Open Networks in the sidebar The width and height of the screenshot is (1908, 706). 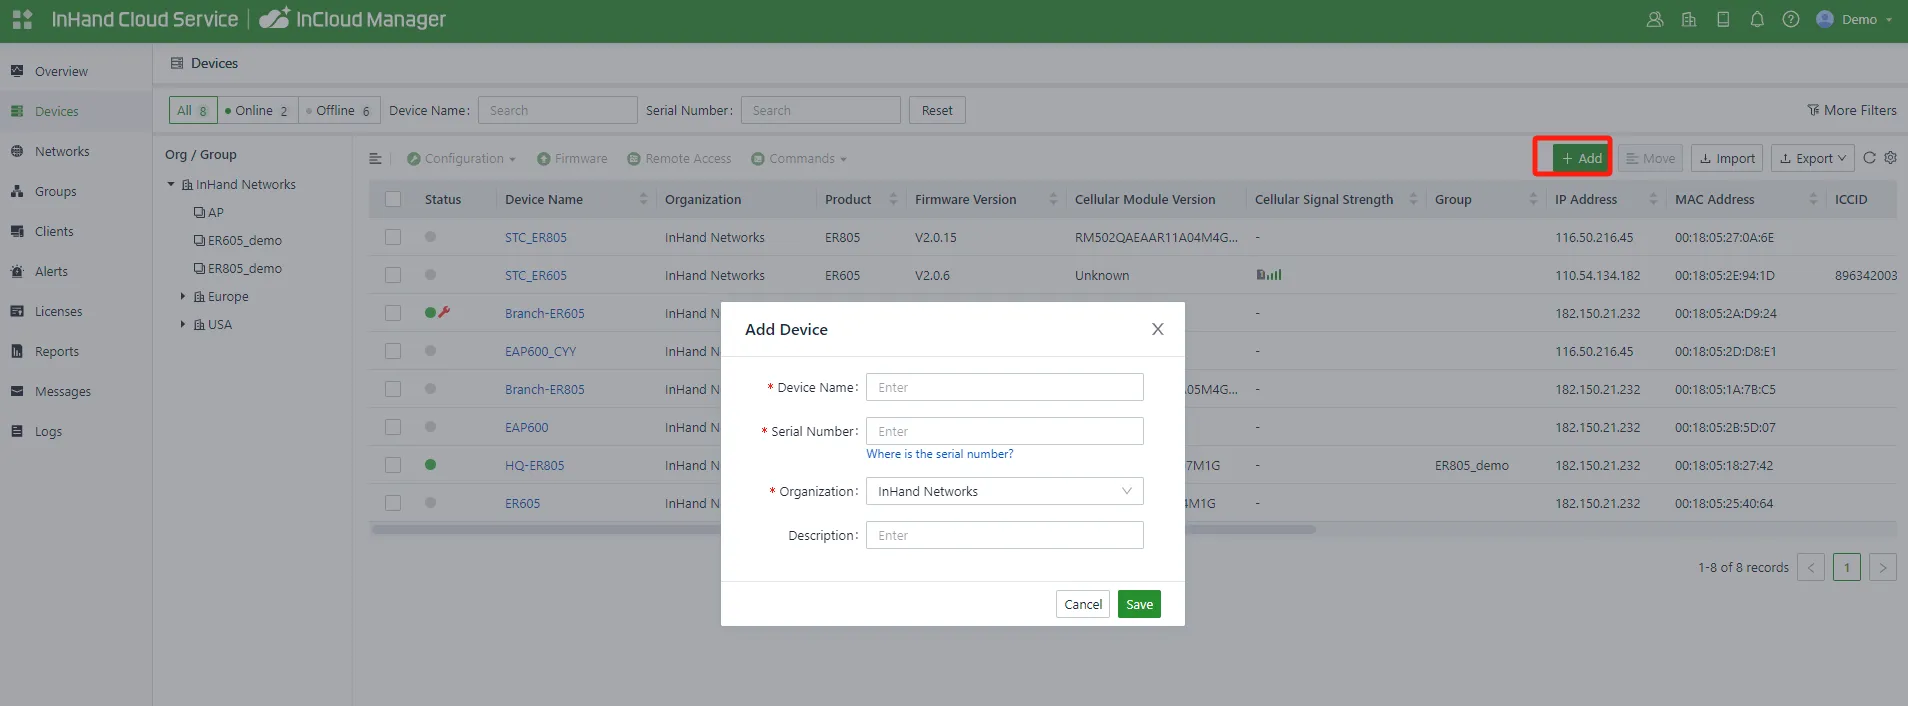pyautogui.click(x=62, y=151)
